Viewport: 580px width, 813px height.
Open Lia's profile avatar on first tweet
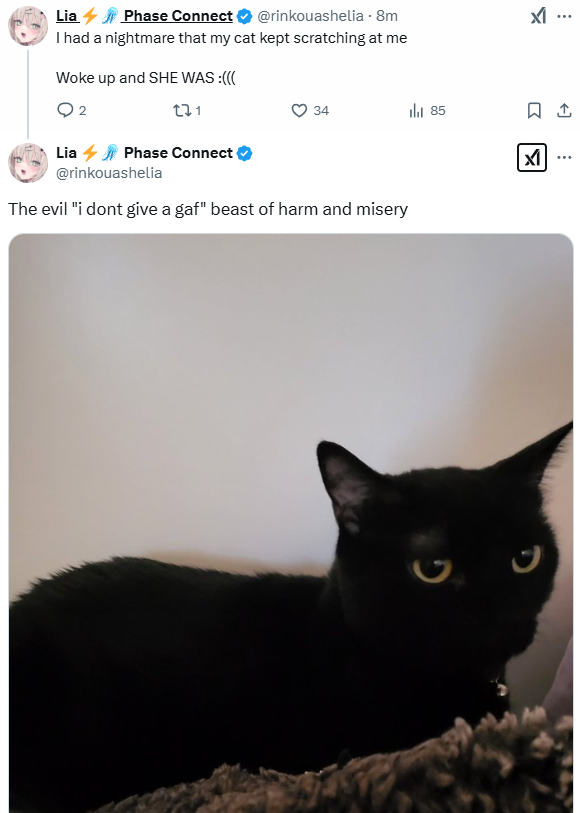point(28,26)
